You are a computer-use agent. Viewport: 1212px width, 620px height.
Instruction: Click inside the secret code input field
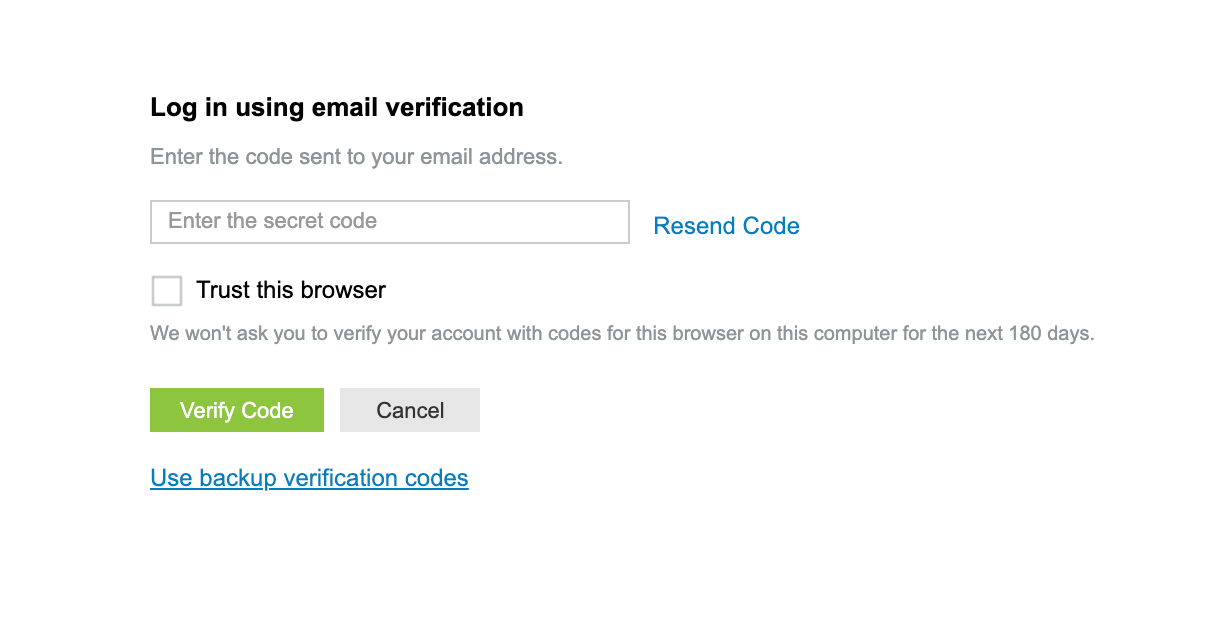tap(390, 221)
